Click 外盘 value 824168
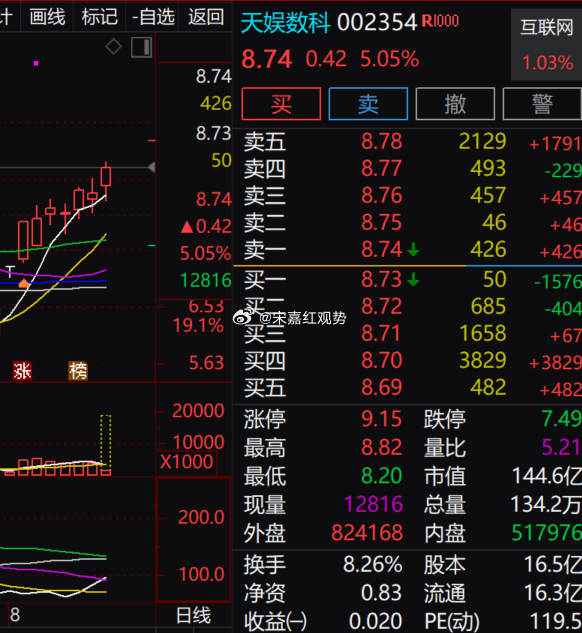This screenshot has height=633, width=582. (x=367, y=533)
